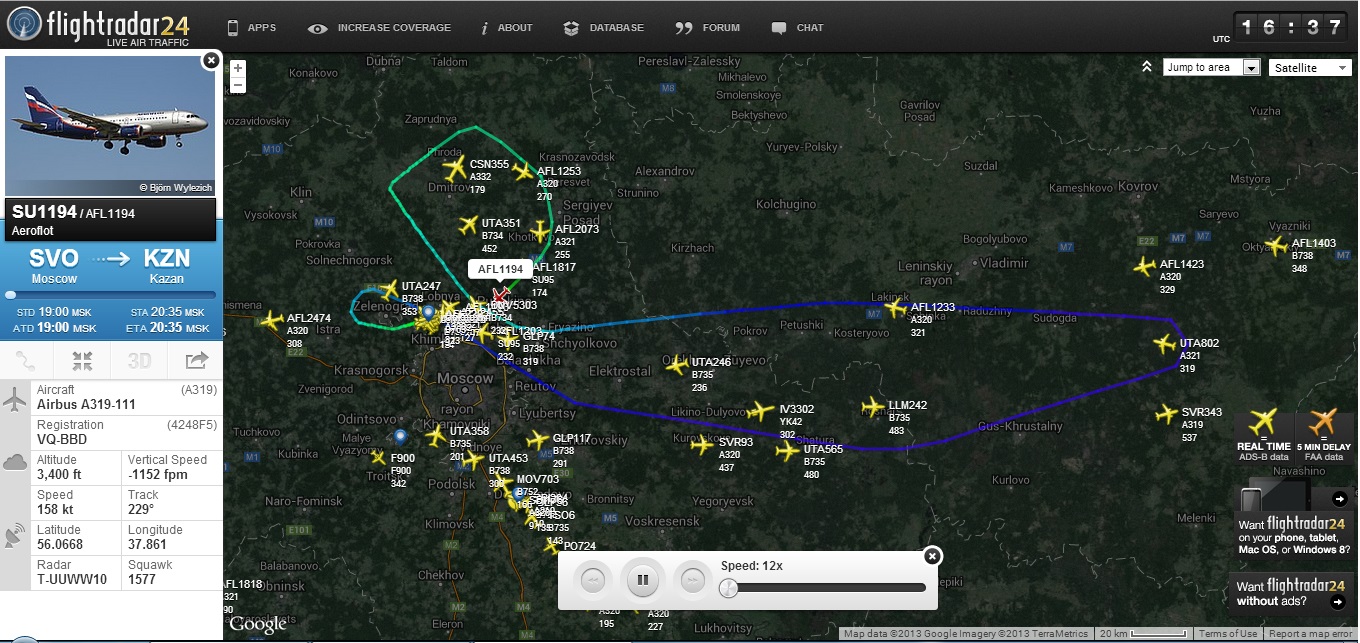Select aircraft F900 on the map

tap(379, 458)
